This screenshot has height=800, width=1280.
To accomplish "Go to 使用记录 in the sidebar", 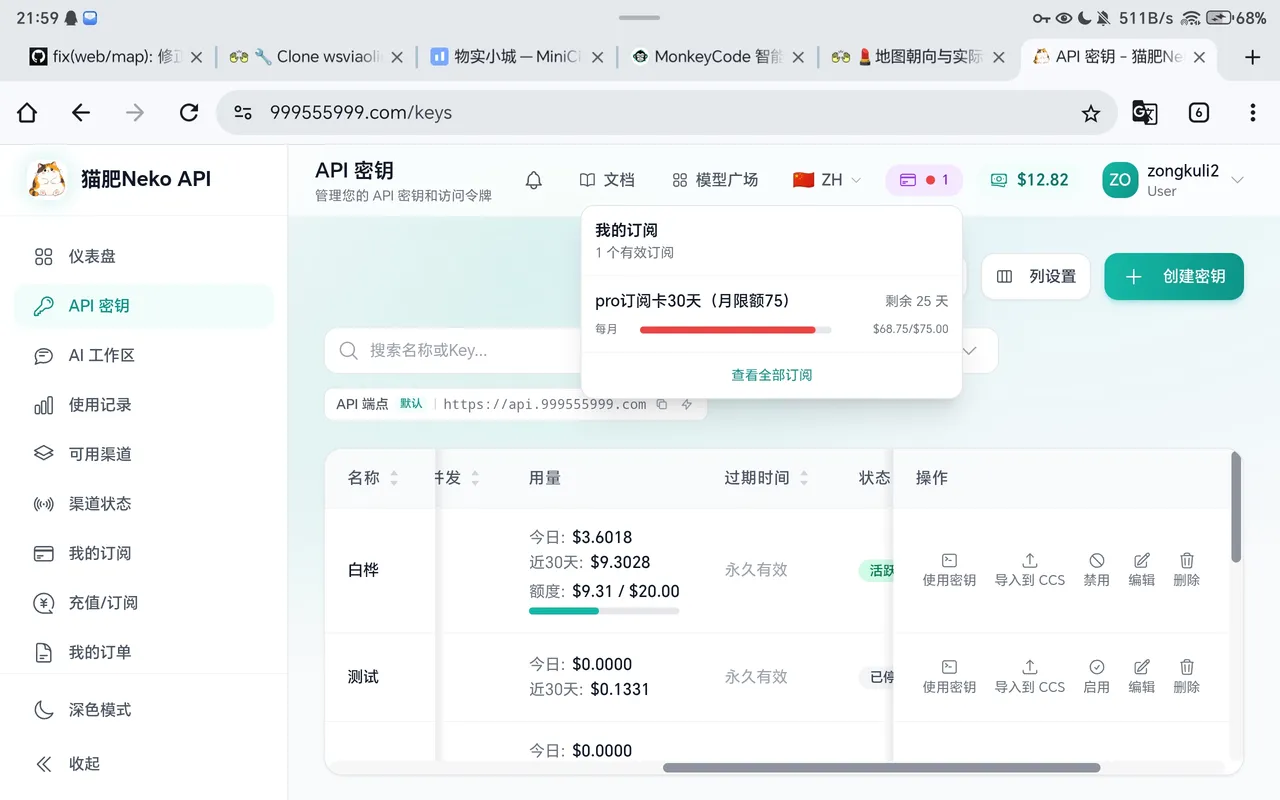I will (144, 405).
